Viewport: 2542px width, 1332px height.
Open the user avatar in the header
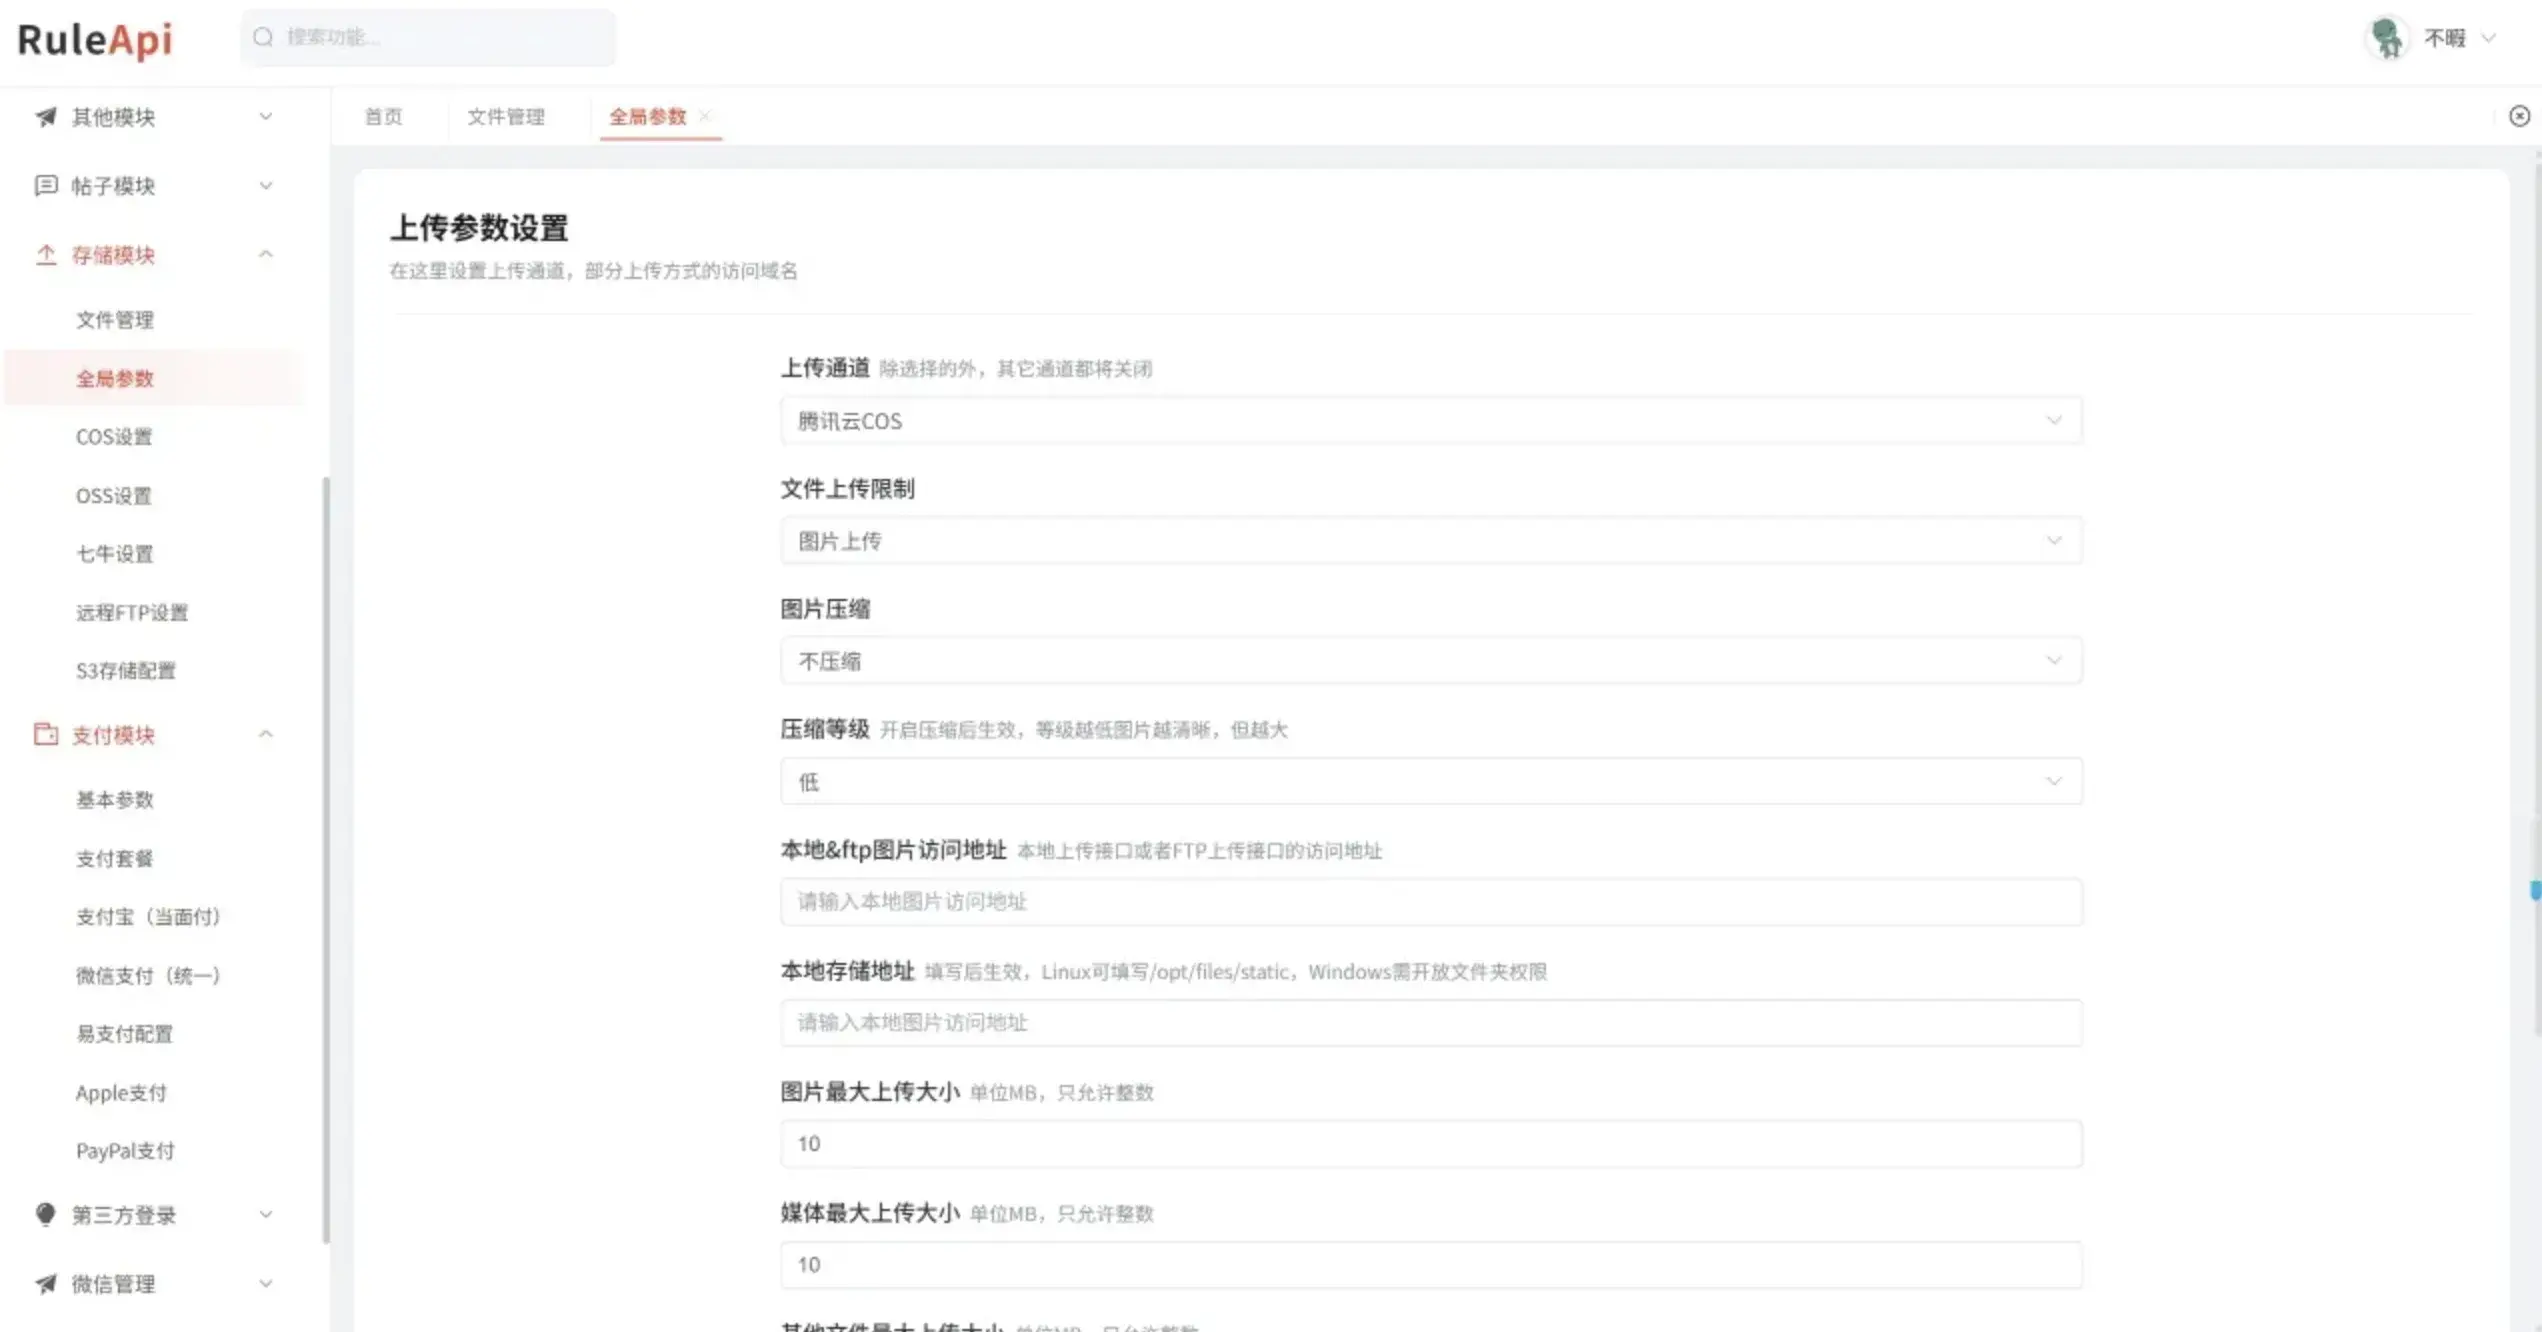pos(2388,38)
